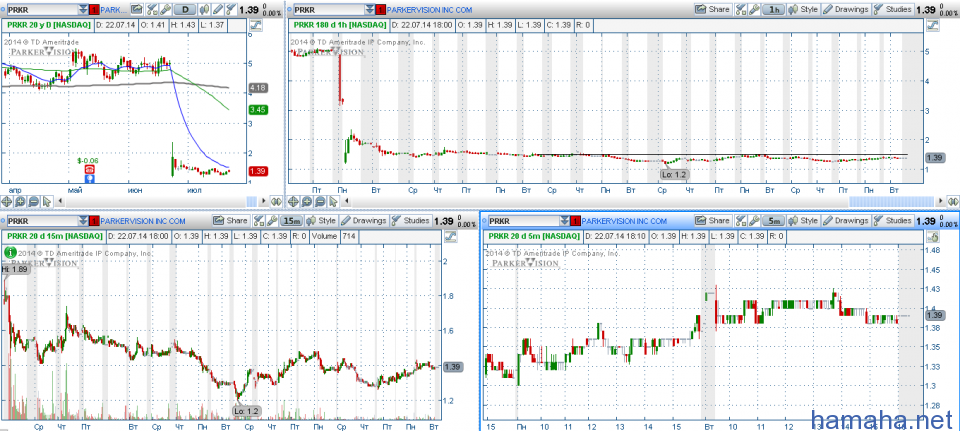This screenshot has height=431, width=960.
Task: Open wrench settings icon in daily chart panel
Action: (165, 9)
